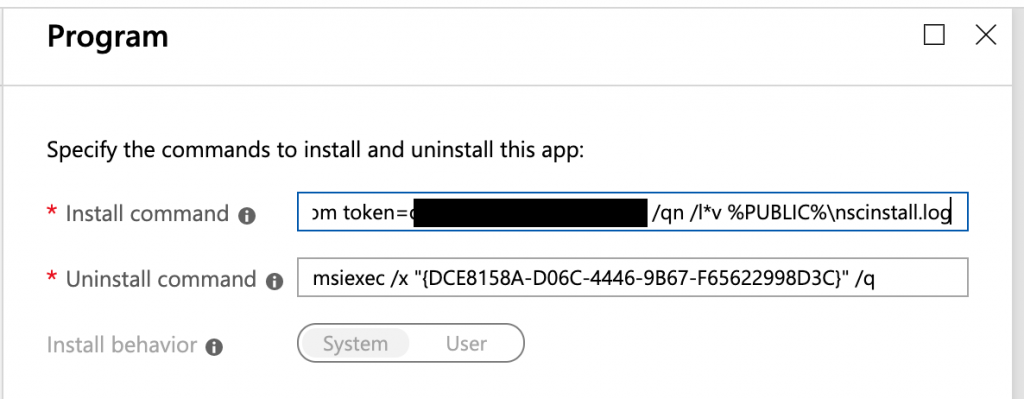The height and width of the screenshot is (399, 1024).
Task: Click the 'Specify the commands' instruction text
Action: (315, 150)
